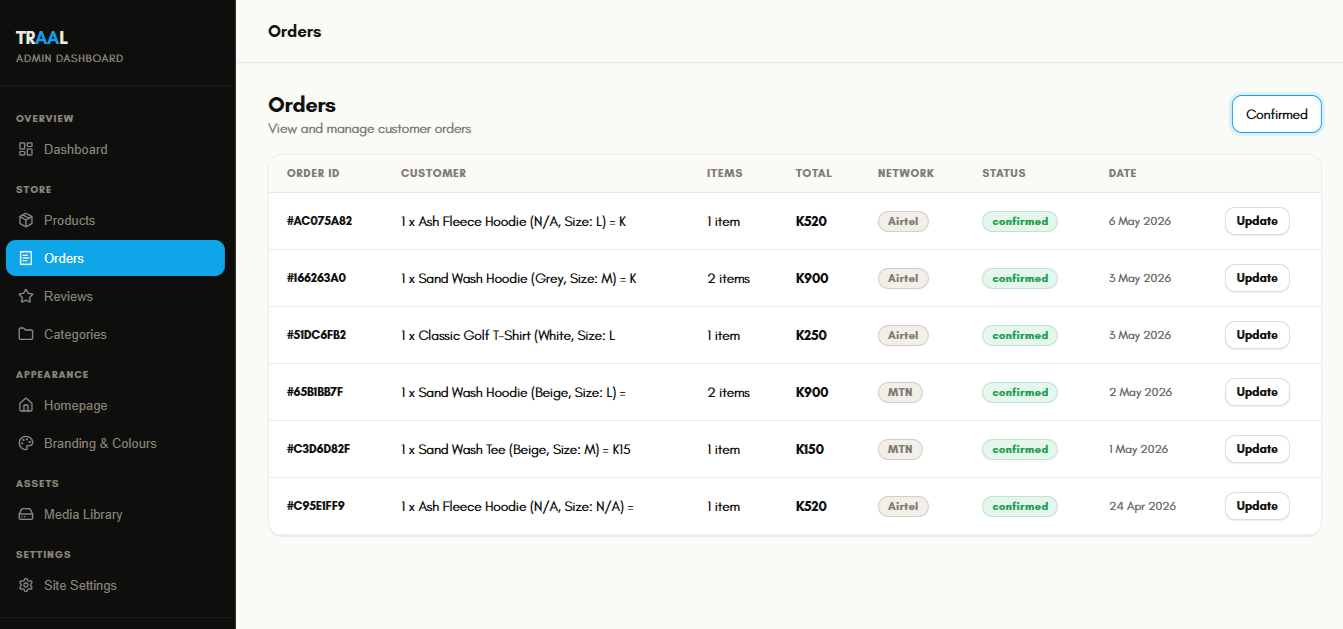Click order ID #C3D6D82F
The image size is (1343, 629).
pos(318,449)
